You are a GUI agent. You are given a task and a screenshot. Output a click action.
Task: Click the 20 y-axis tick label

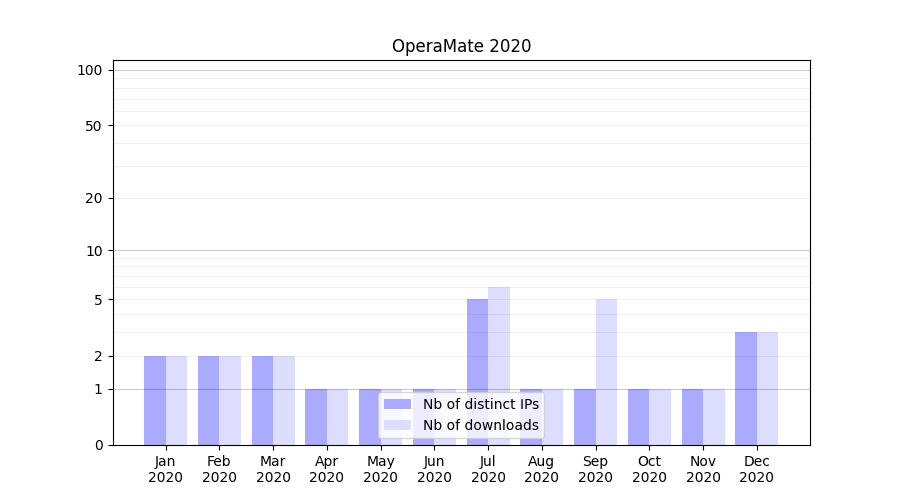pos(94,198)
